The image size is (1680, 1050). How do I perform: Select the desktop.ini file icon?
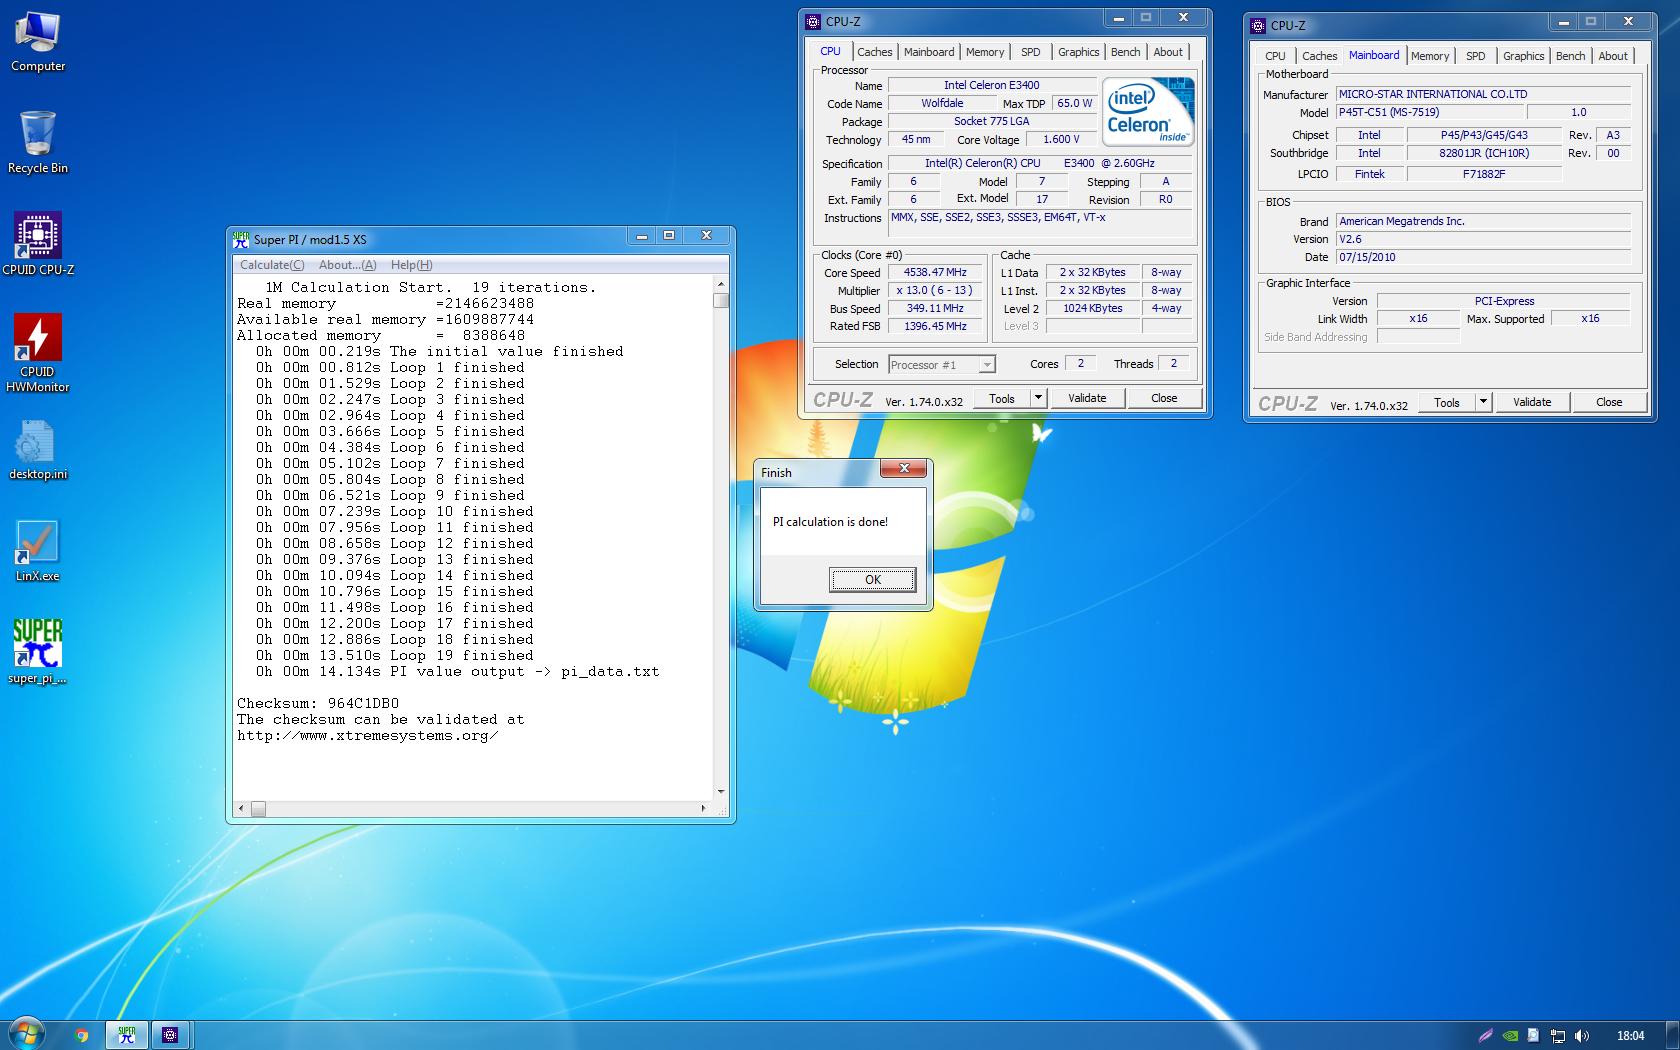[38, 449]
